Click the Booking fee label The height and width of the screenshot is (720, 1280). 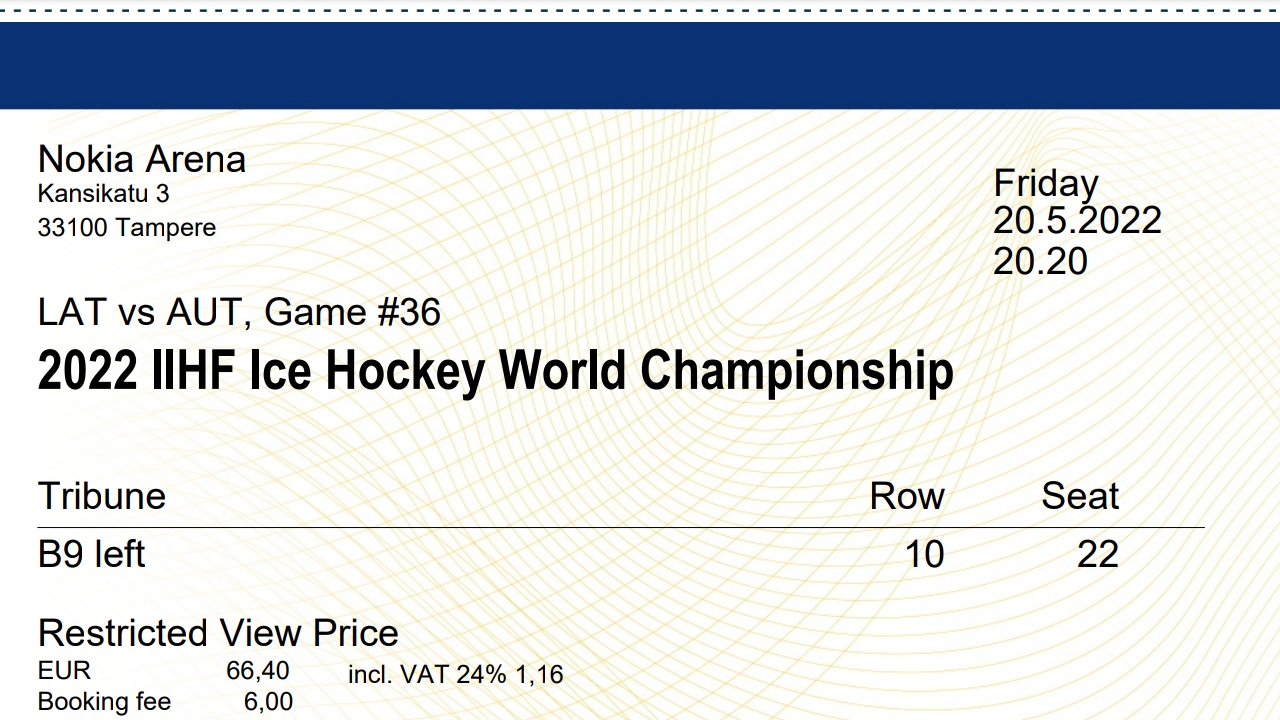pos(104,703)
